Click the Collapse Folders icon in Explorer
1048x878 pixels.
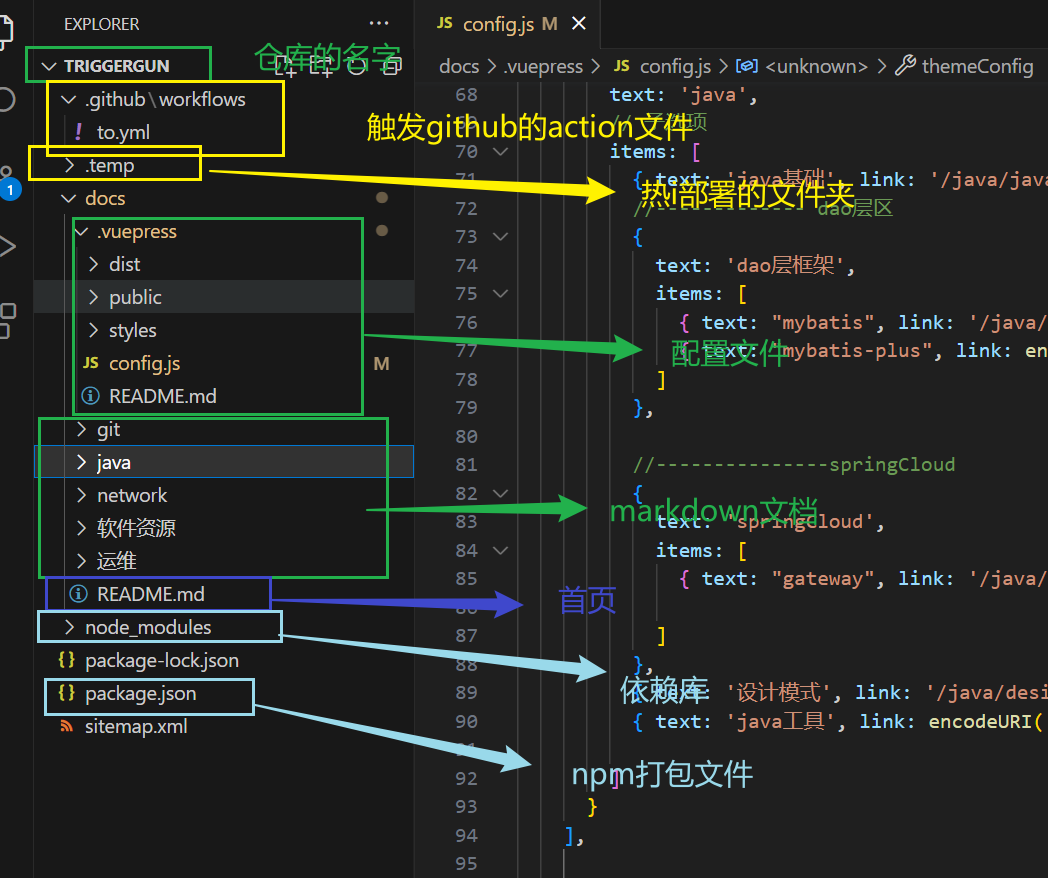[x=392, y=66]
